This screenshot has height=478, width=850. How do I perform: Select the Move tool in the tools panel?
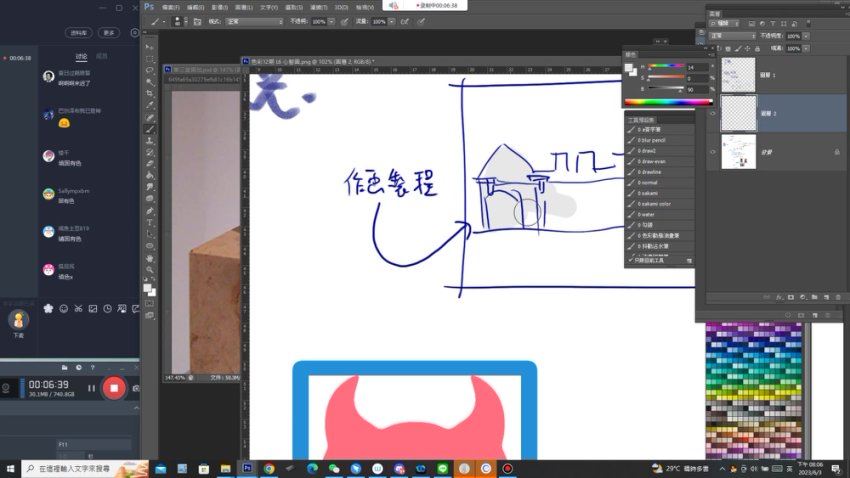pyautogui.click(x=150, y=47)
